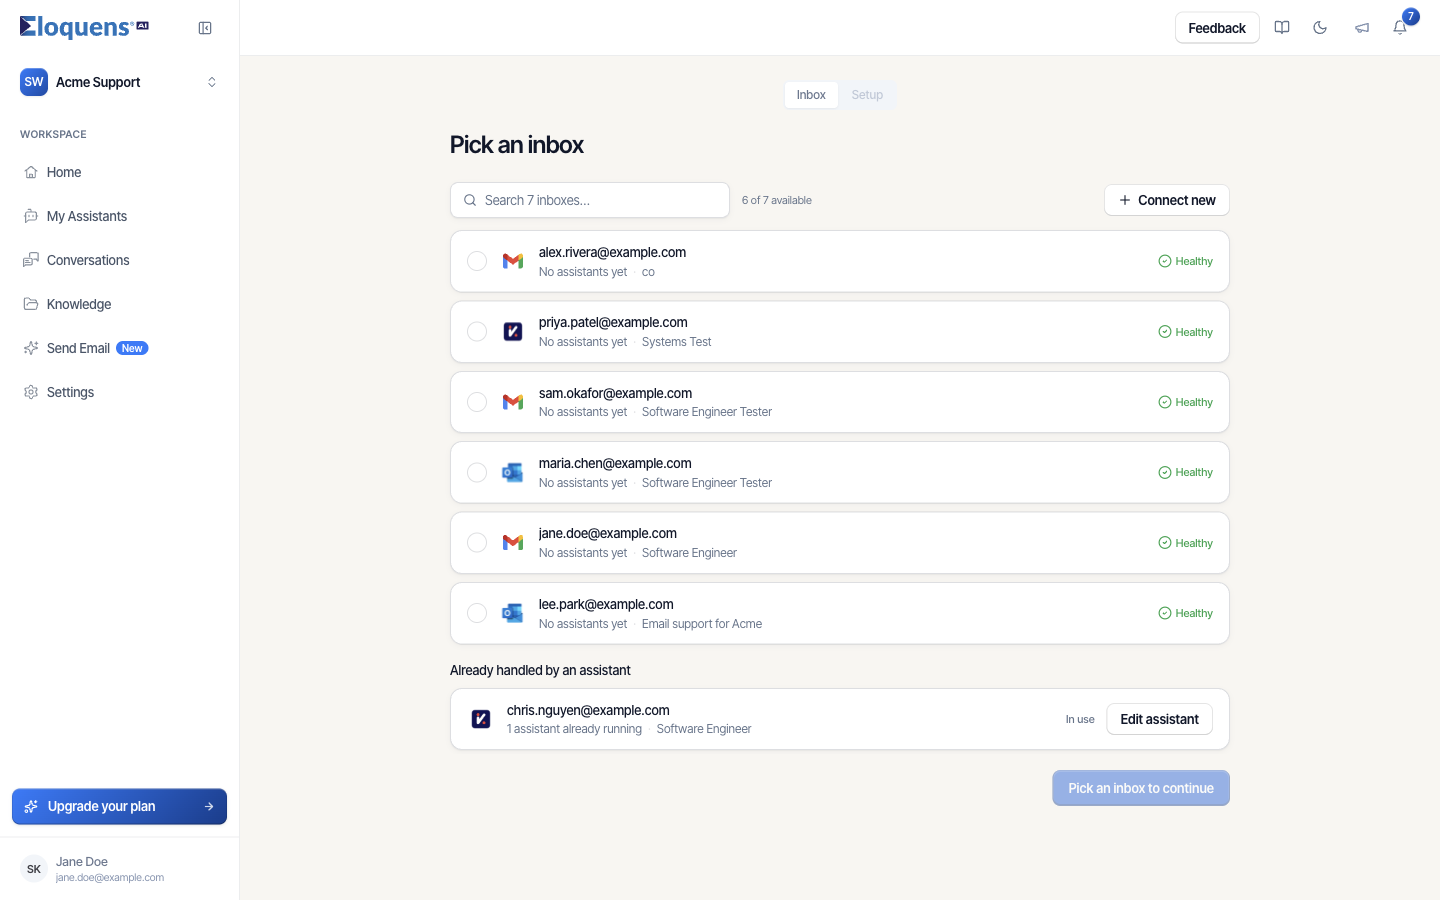The image size is (1440, 900).
Task: Open Settings in the sidebar
Action: tap(119, 392)
